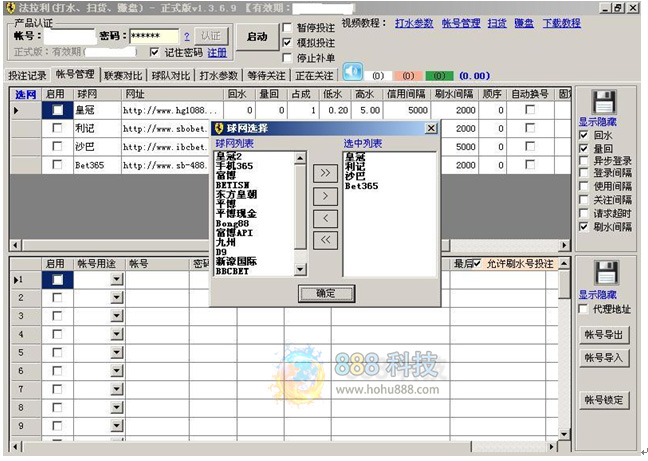This screenshot has width=648, height=461.
Task: Click the 密码 password input field
Action: [154, 36]
